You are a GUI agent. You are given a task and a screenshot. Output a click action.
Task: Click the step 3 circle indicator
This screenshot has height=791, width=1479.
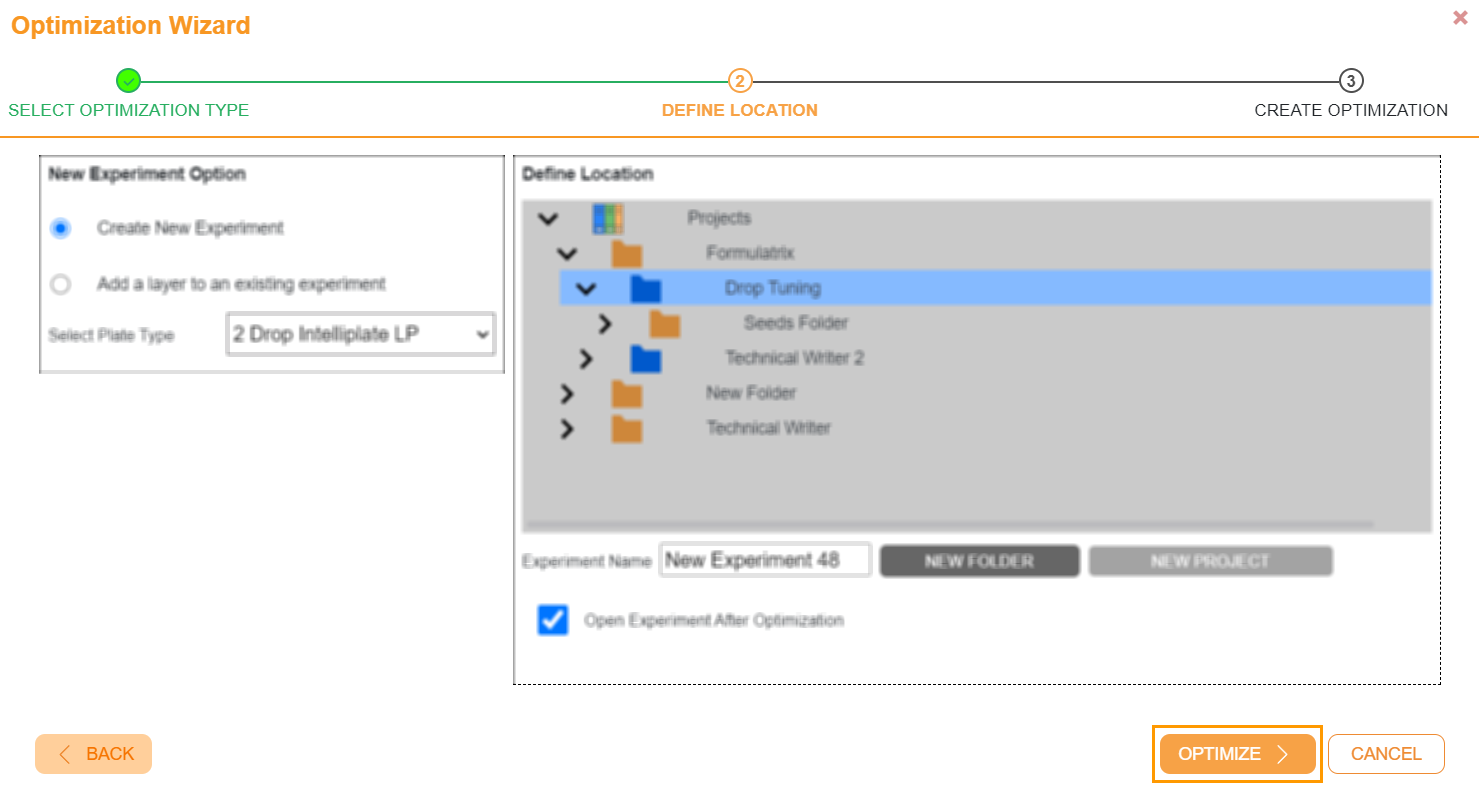point(1351,81)
